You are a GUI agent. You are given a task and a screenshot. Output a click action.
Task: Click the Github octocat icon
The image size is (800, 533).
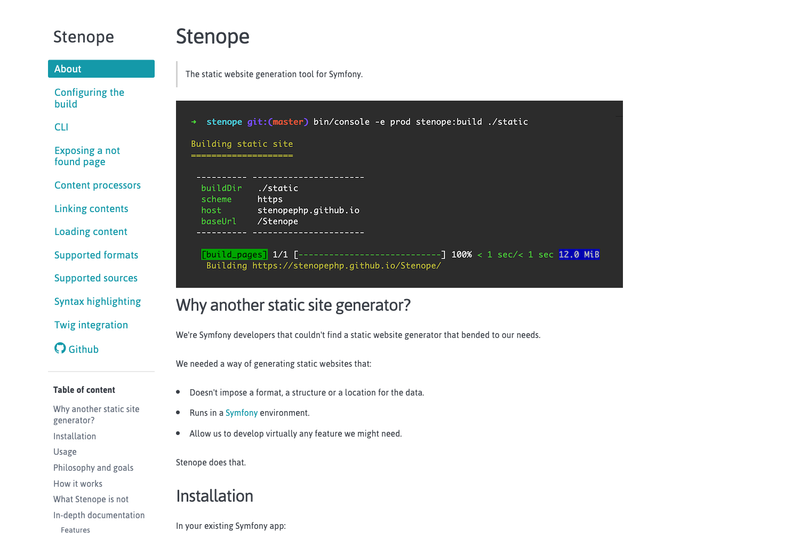[x=60, y=348]
